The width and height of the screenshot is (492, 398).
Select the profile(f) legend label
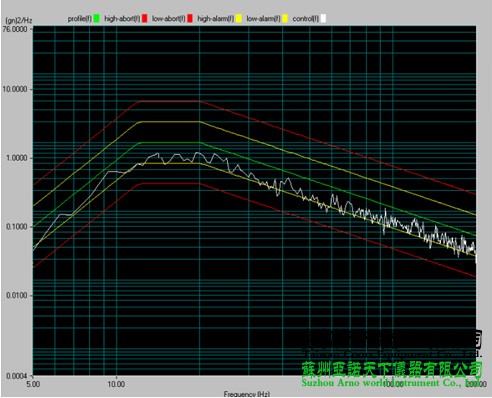(80, 19)
